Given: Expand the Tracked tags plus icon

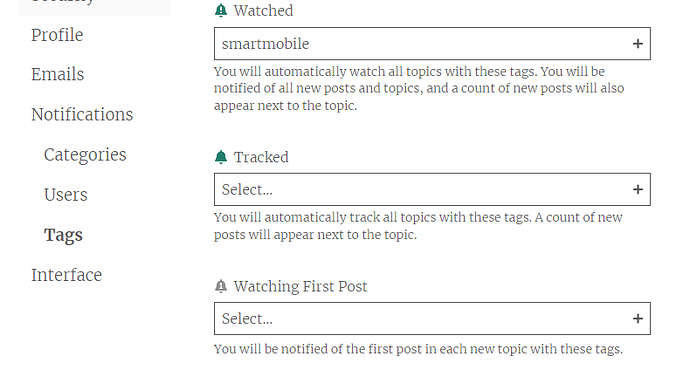Looking at the screenshot, I should (638, 189).
